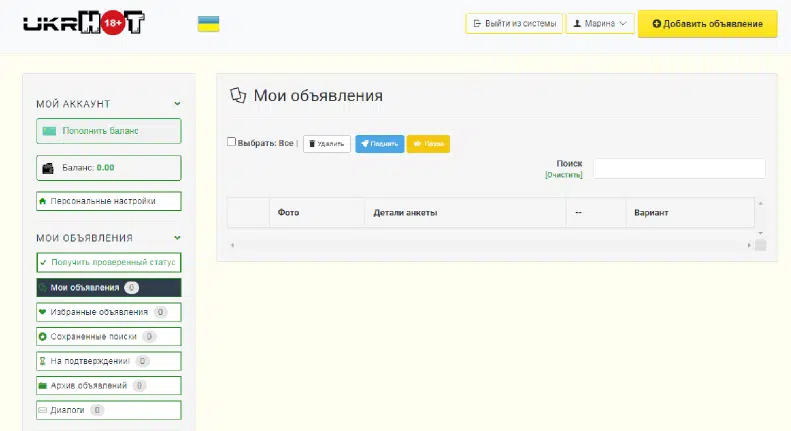Open Избранные объявления
Viewport: 791px width, 431px height.
click(108, 312)
